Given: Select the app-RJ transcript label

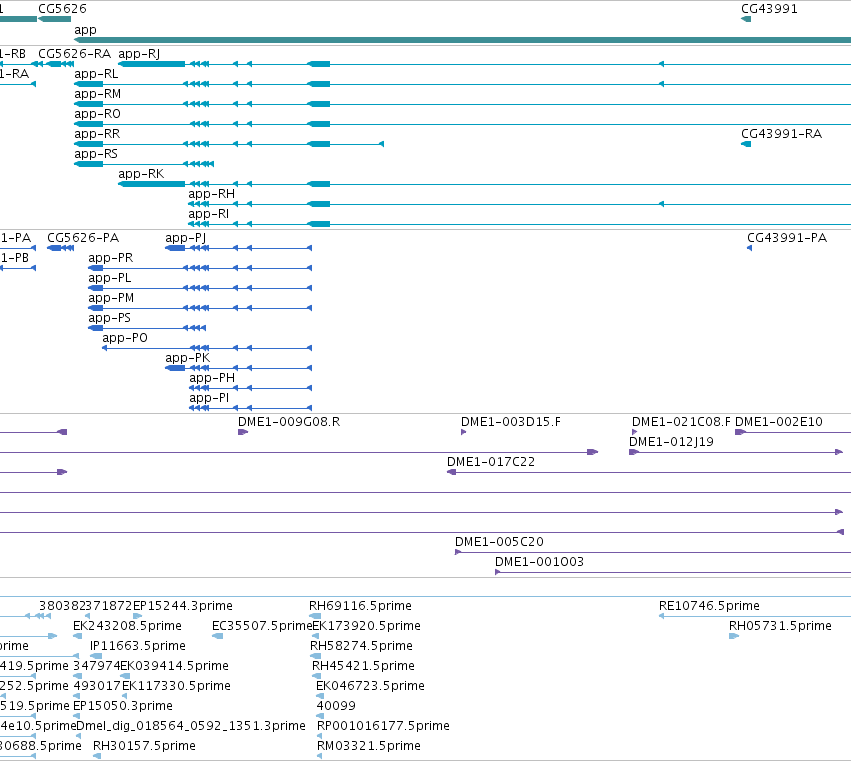Looking at the screenshot, I should pos(139,54).
